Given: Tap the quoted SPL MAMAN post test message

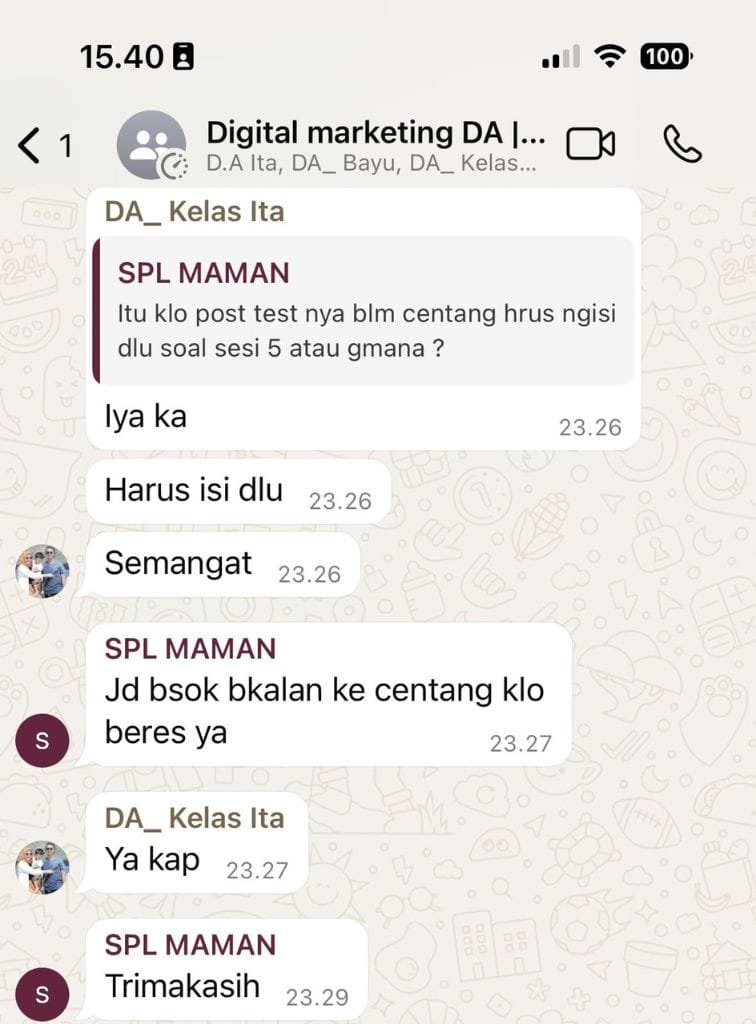Looking at the screenshot, I should [364, 311].
